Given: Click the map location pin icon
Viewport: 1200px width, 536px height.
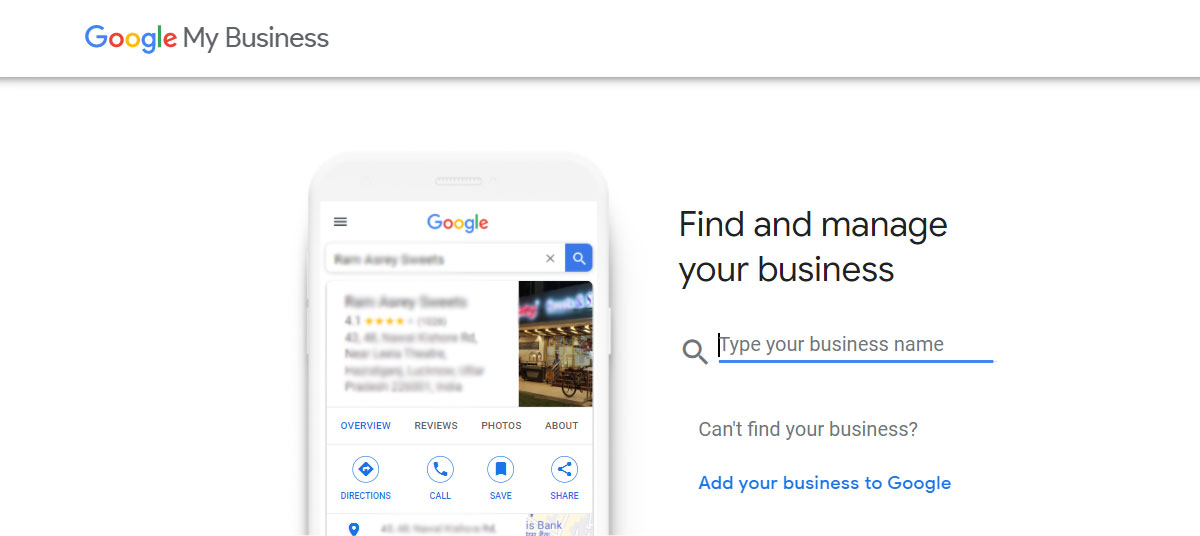Looking at the screenshot, I should tap(353, 528).
